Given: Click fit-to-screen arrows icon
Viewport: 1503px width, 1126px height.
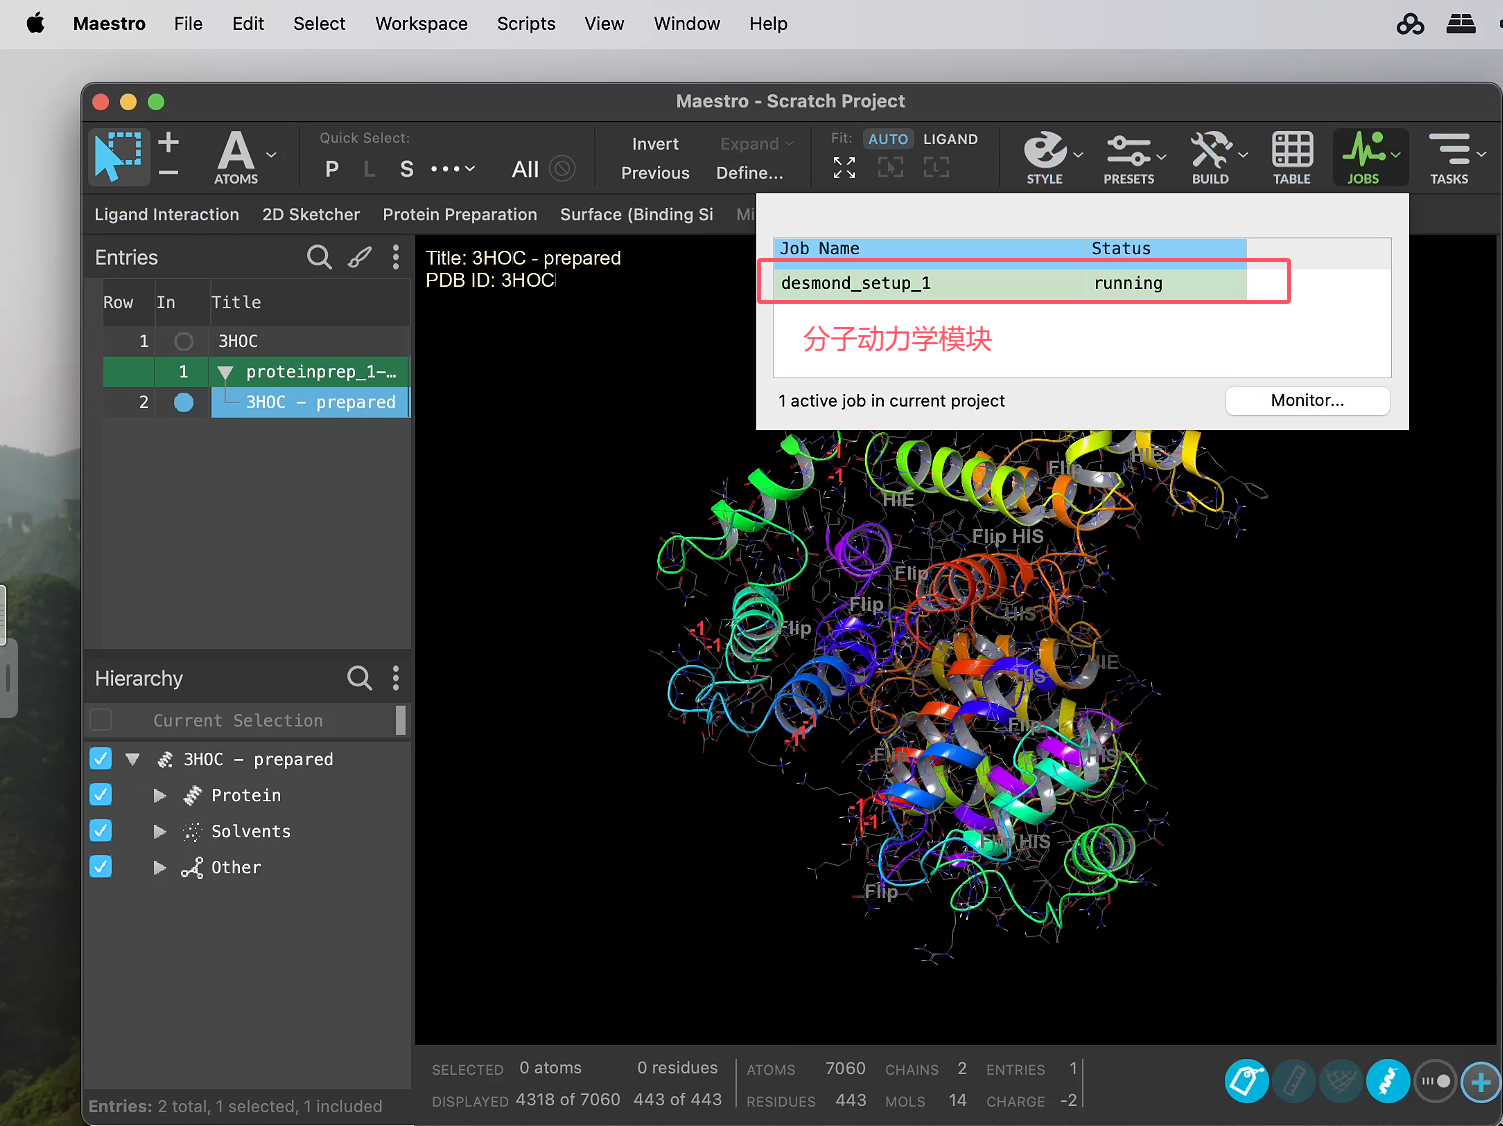Looking at the screenshot, I should pos(845,168).
